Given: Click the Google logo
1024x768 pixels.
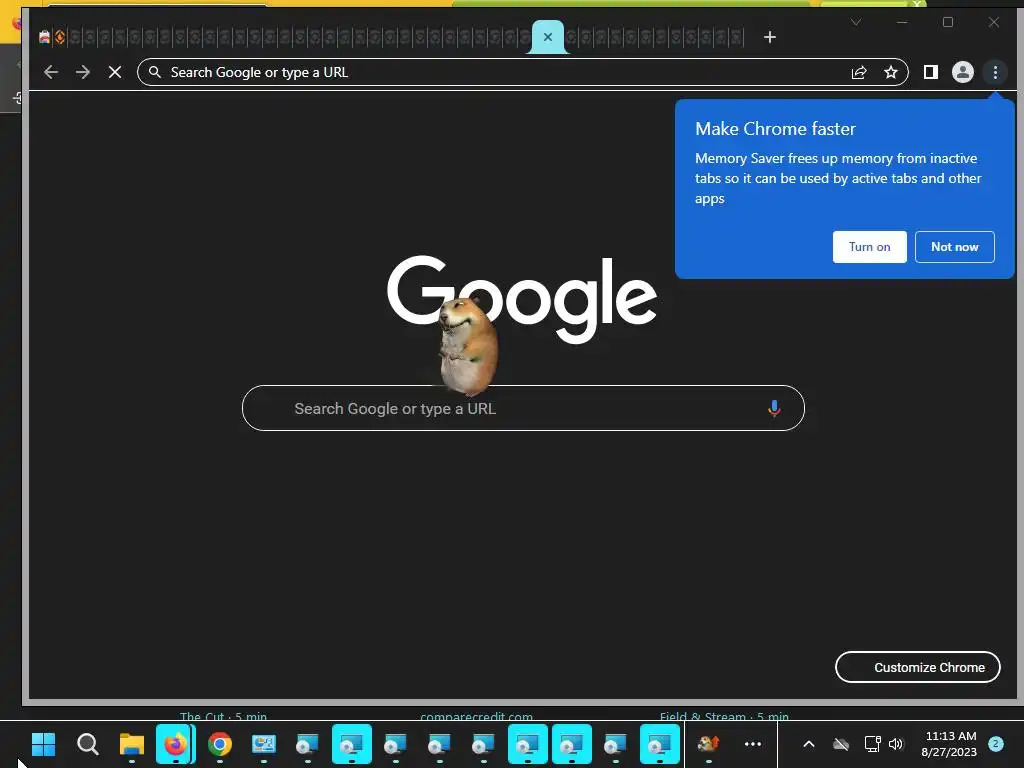Looking at the screenshot, I should point(522,298).
